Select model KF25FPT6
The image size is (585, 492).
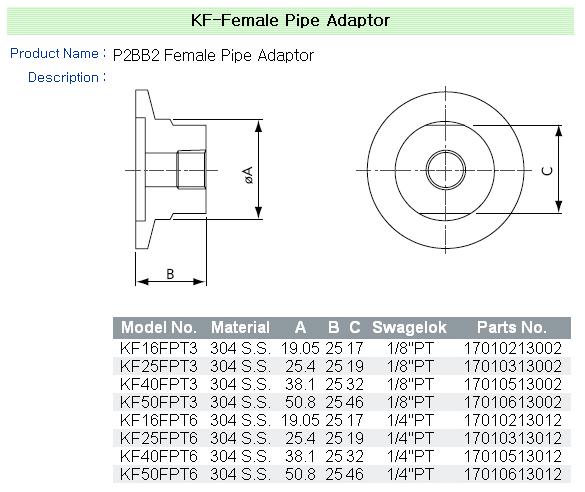(x=159, y=438)
